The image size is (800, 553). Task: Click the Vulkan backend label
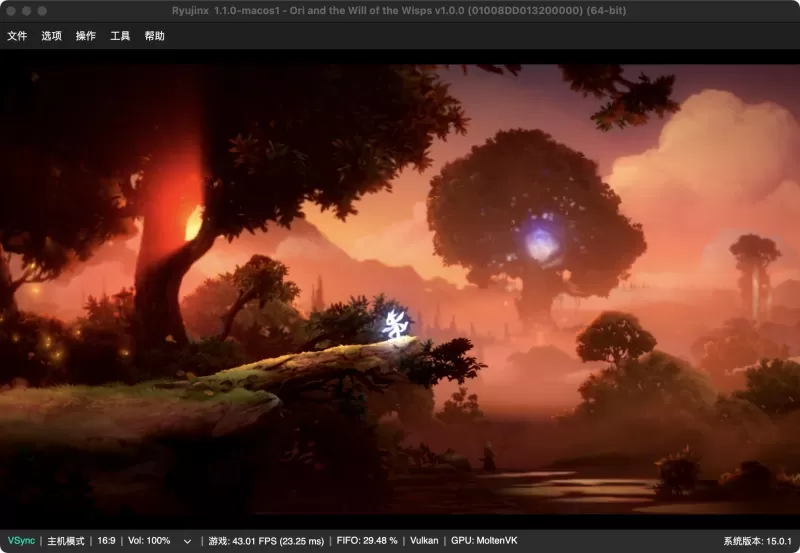[424, 541]
